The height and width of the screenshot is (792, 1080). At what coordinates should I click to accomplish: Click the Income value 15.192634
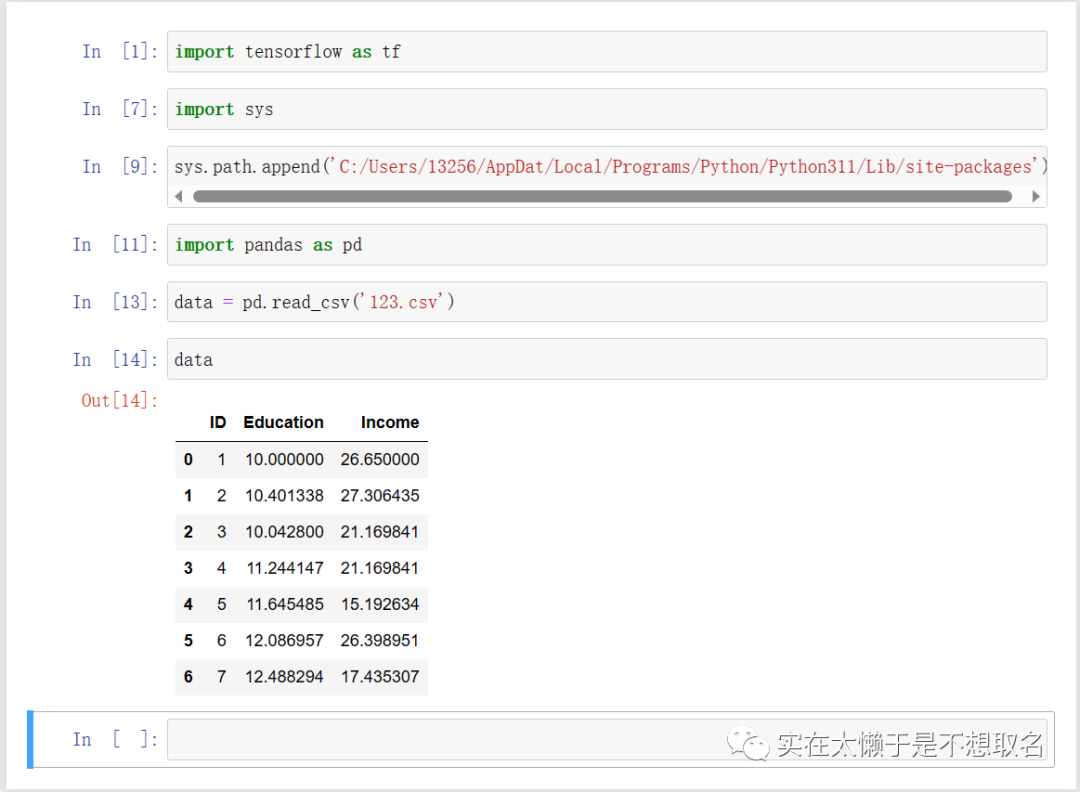coord(380,604)
